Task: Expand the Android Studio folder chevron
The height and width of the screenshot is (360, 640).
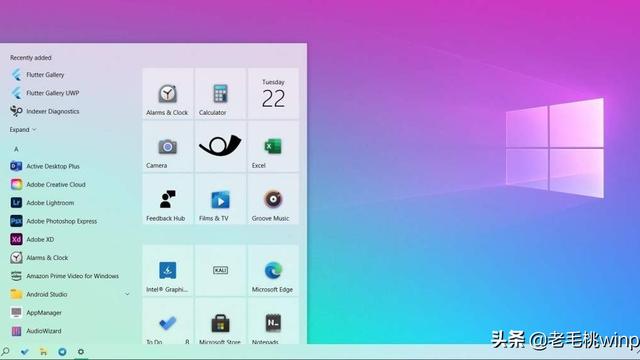Action: pyautogui.click(x=127, y=294)
